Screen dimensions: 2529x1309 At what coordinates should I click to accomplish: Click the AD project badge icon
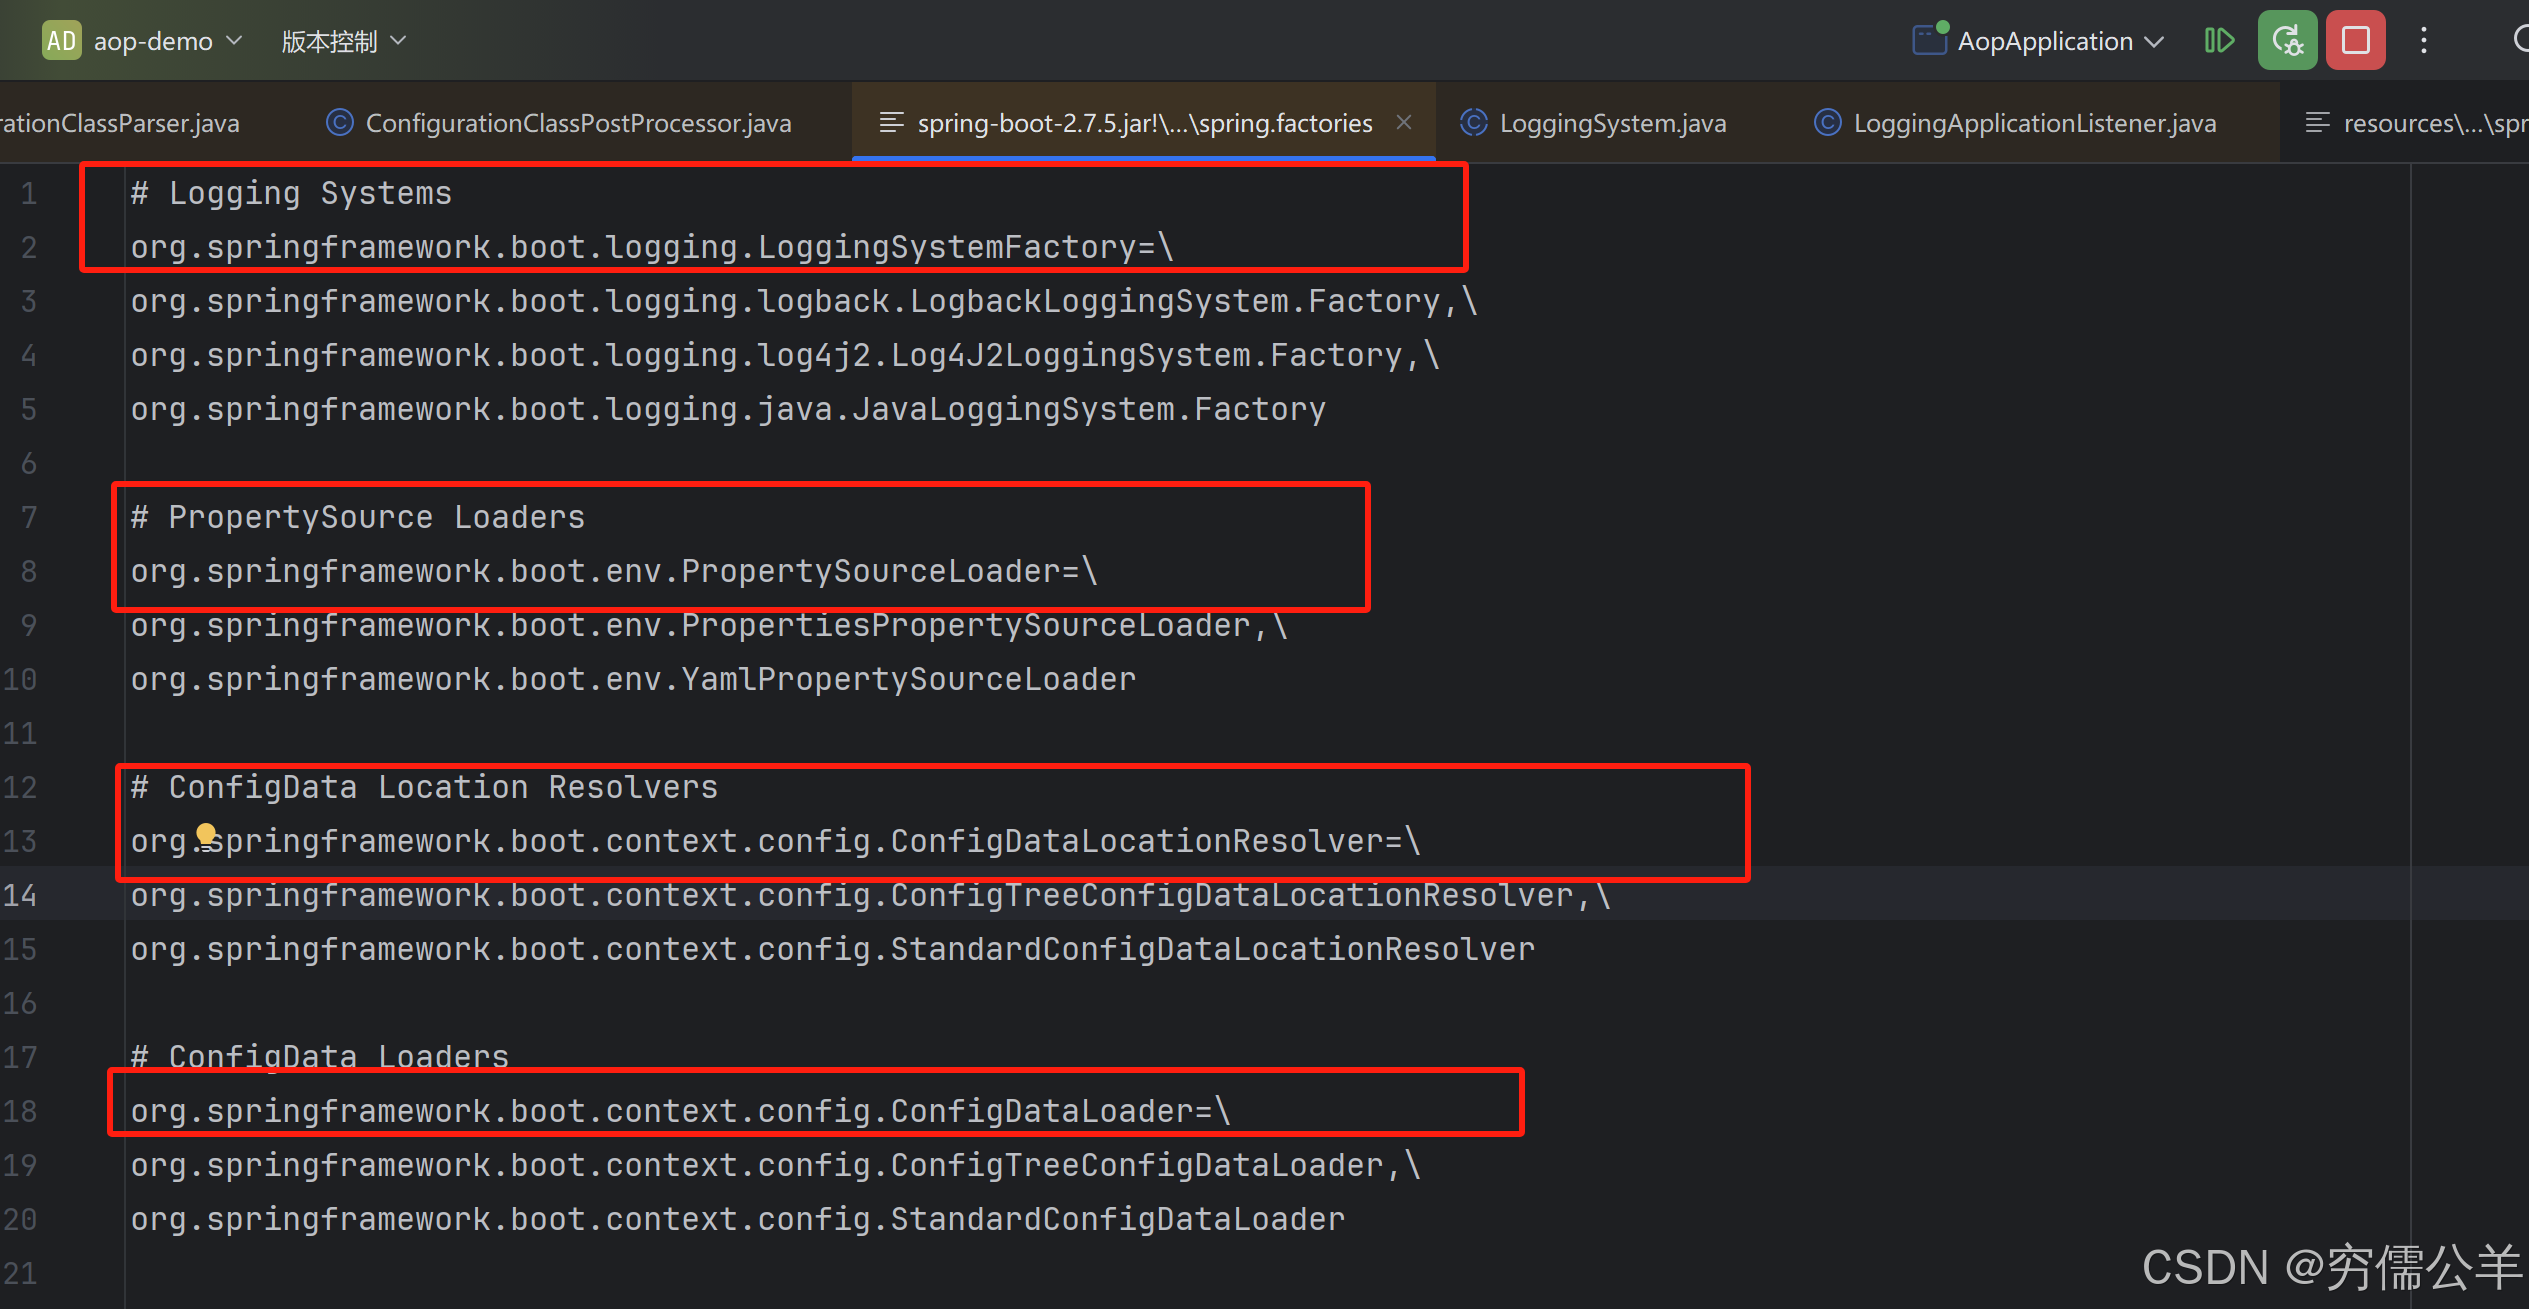61,41
